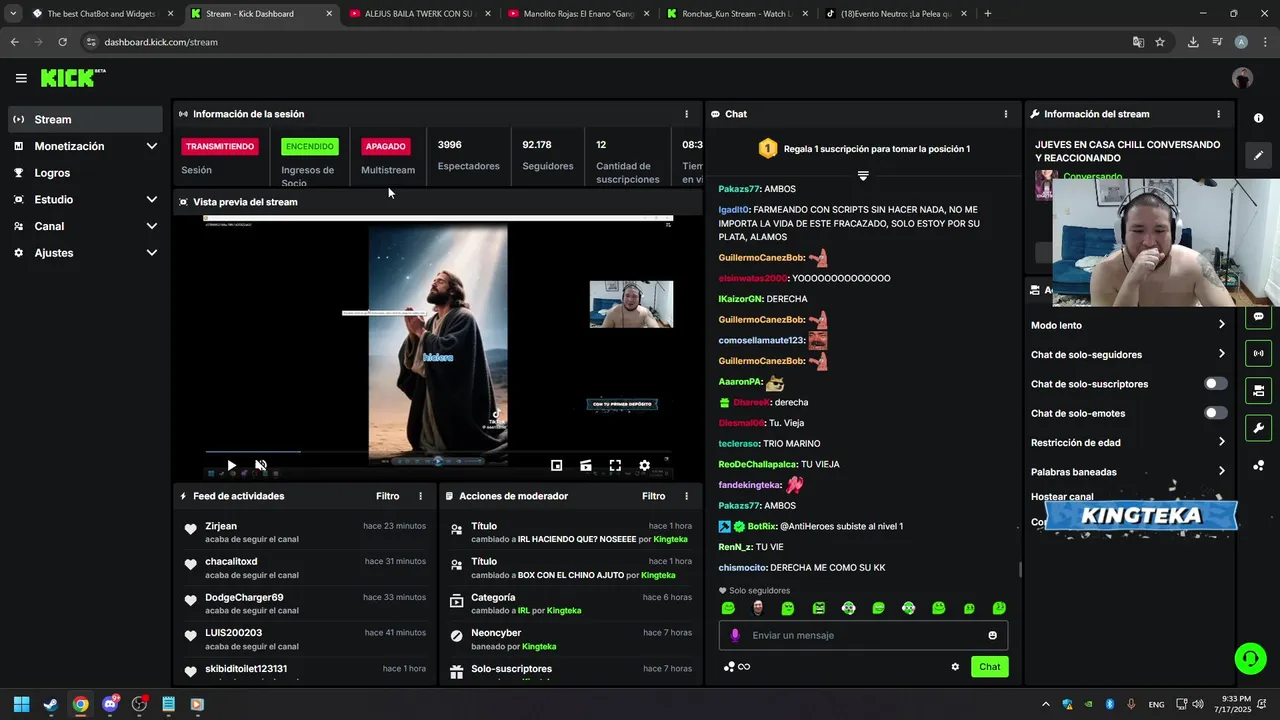Open Modo lento settings
The image size is (1280, 720).
pyautogui.click(x=1128, y=325)
